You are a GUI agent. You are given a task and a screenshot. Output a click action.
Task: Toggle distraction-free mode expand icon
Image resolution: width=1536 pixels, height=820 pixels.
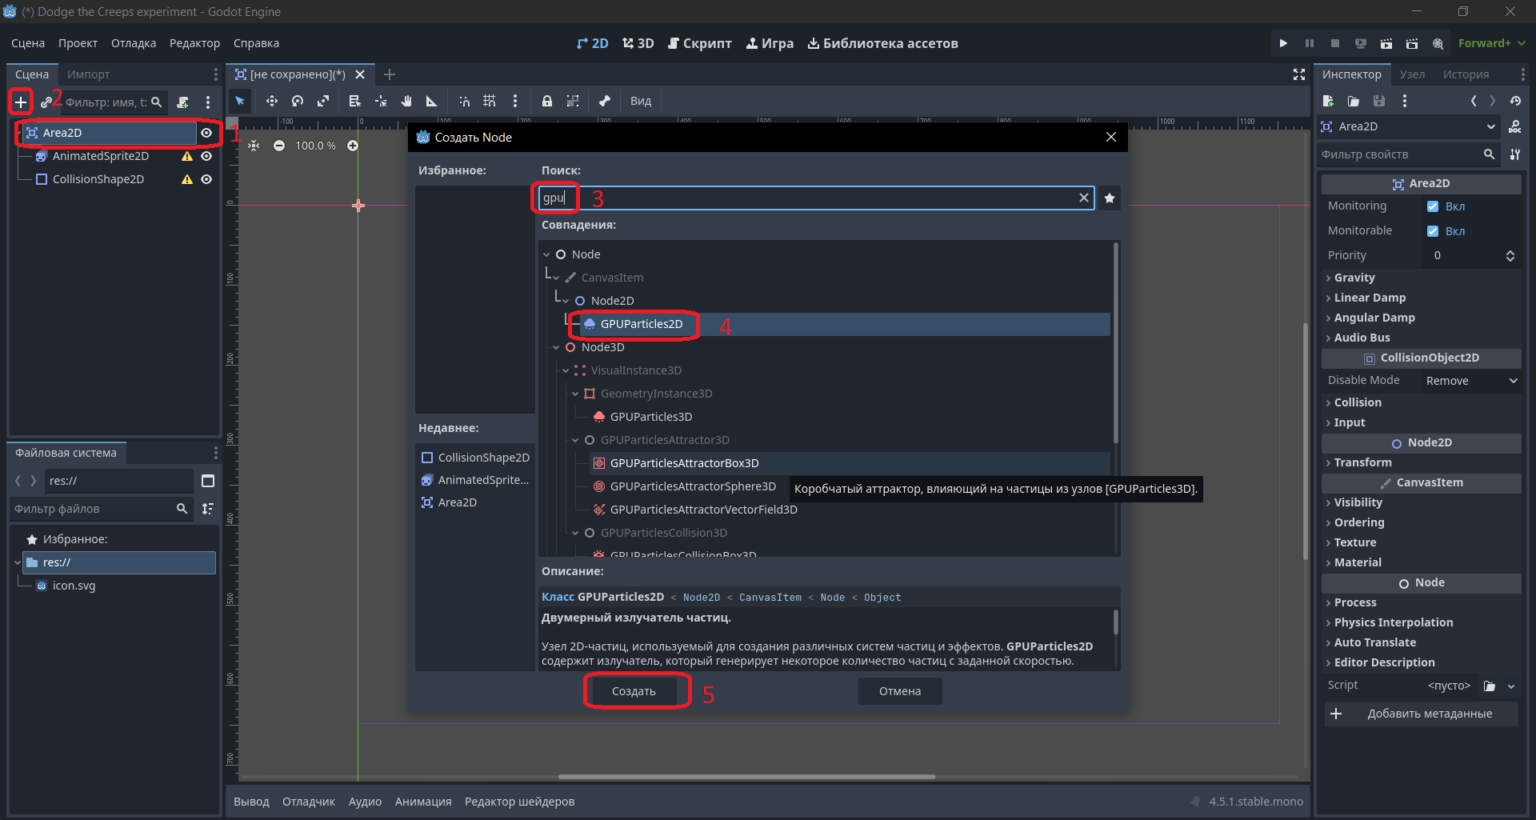pyautogui.click(x=1299, y=74)
